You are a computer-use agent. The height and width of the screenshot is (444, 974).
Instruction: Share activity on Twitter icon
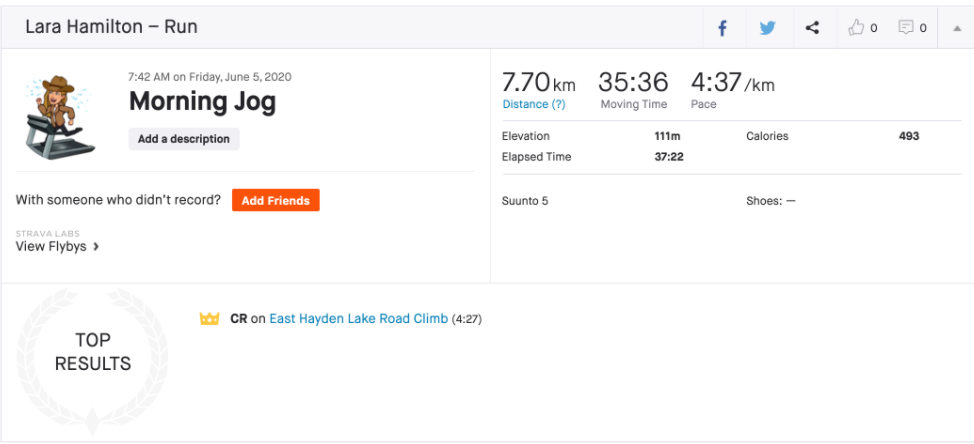768,28
